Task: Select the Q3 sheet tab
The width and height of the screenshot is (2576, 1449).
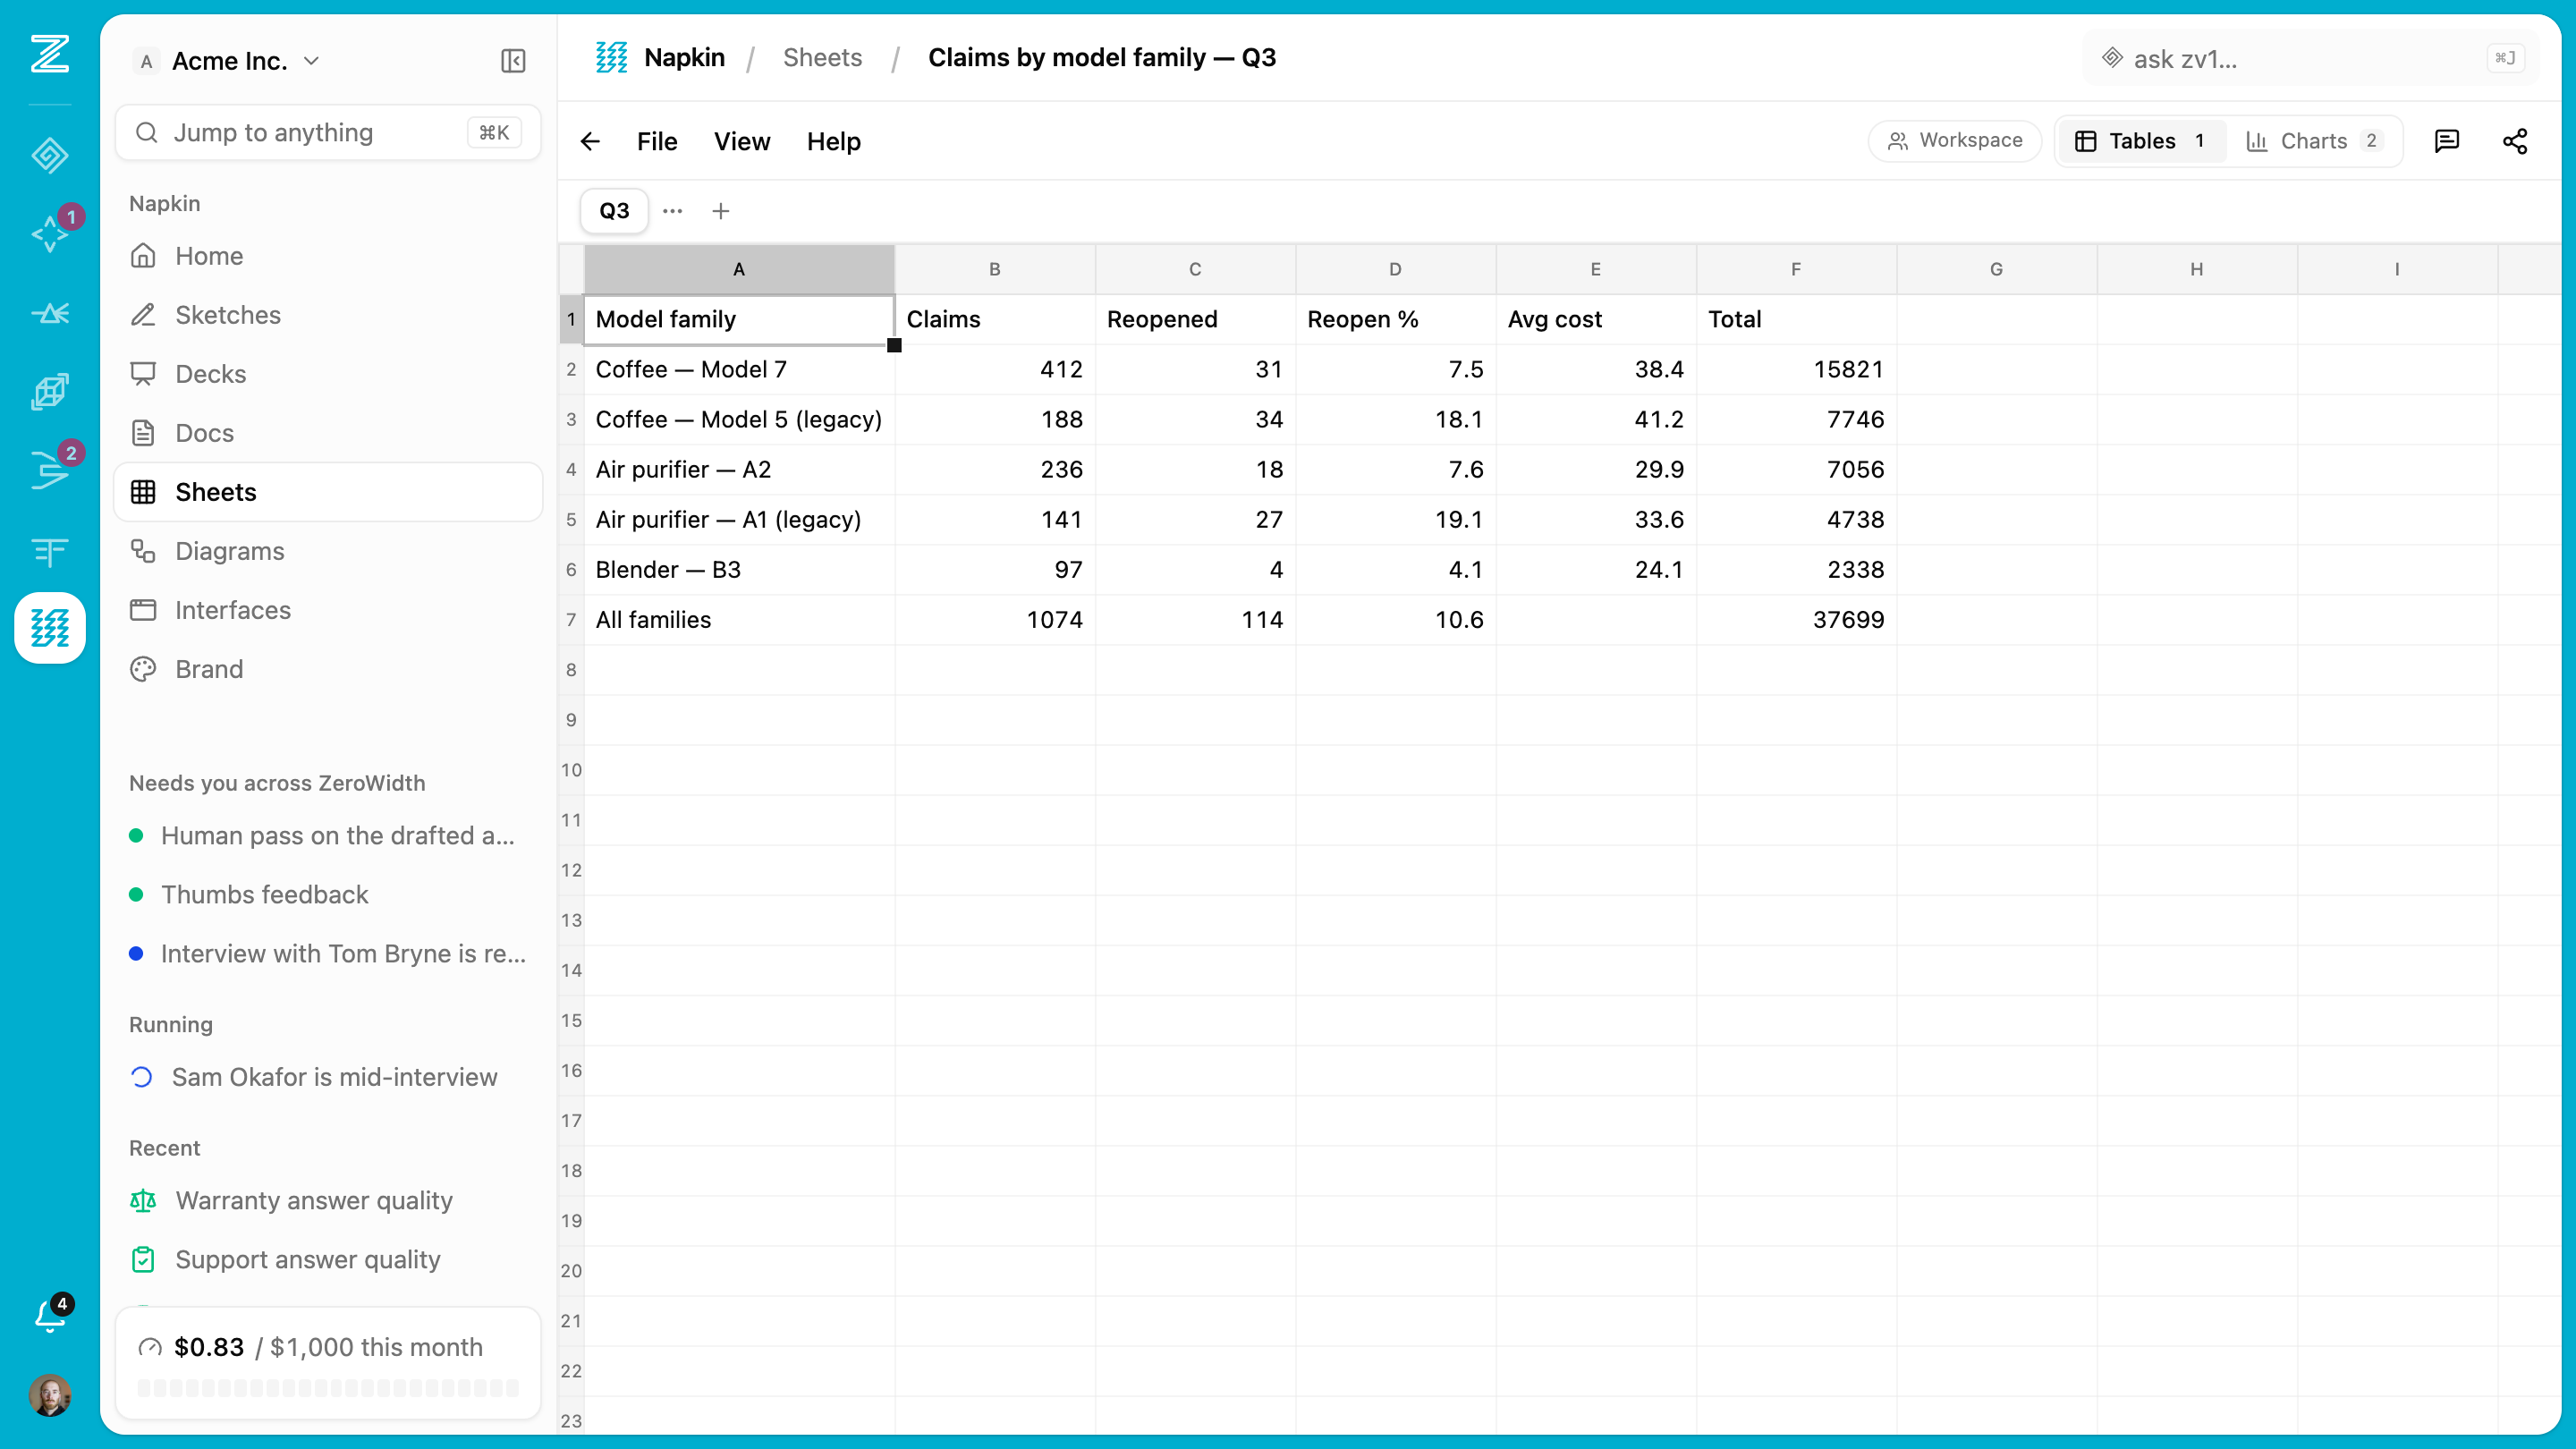Action: [614, 211]
